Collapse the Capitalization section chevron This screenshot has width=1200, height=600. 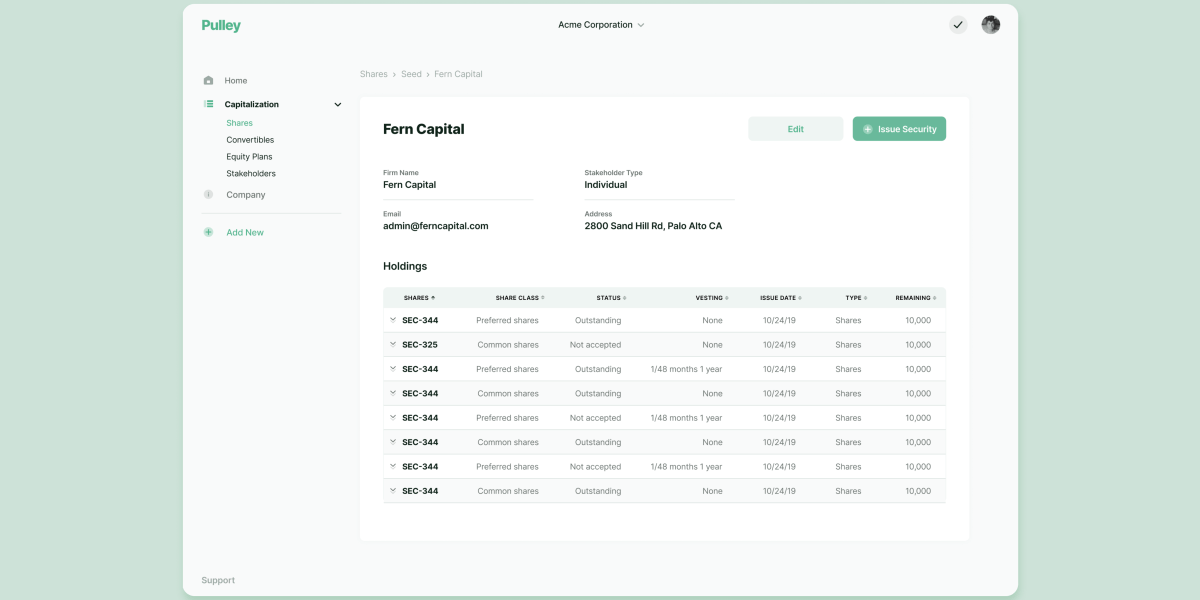(x=337, y=103)
